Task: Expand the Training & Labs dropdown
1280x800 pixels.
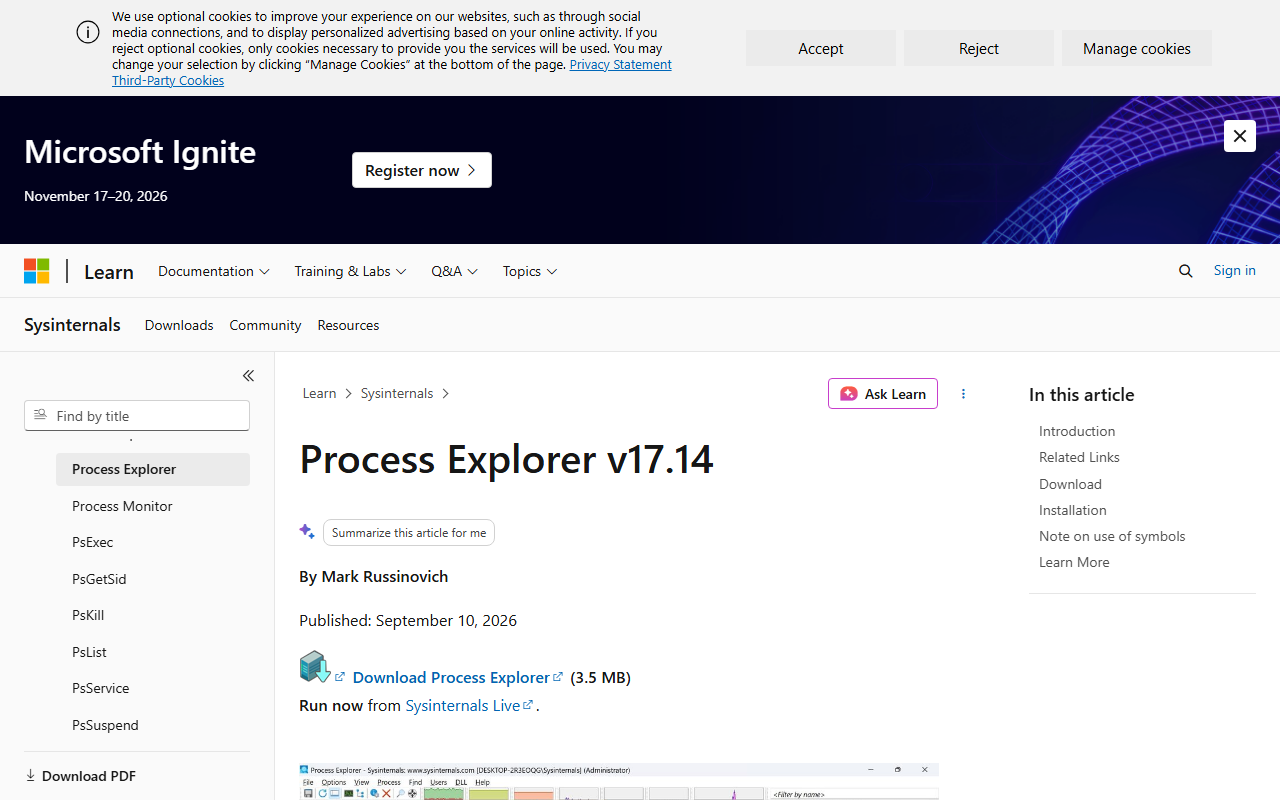Action: [350, 271]
